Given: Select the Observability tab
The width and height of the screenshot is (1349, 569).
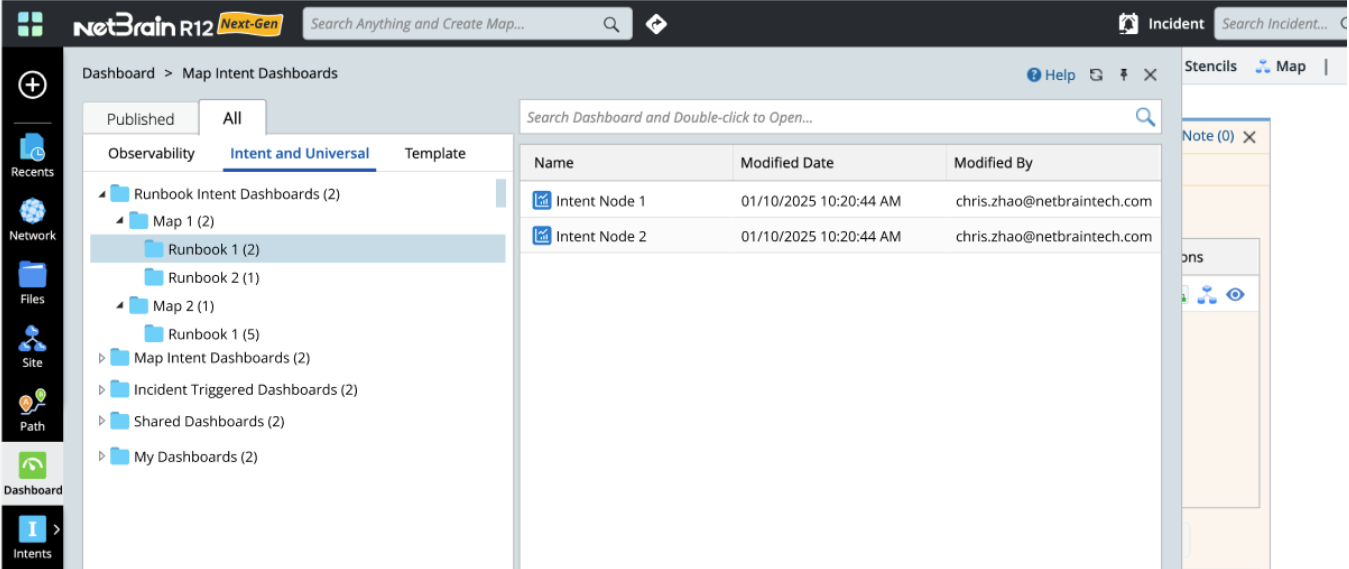Looking at the screenshot, I should [x=151, y=154].
